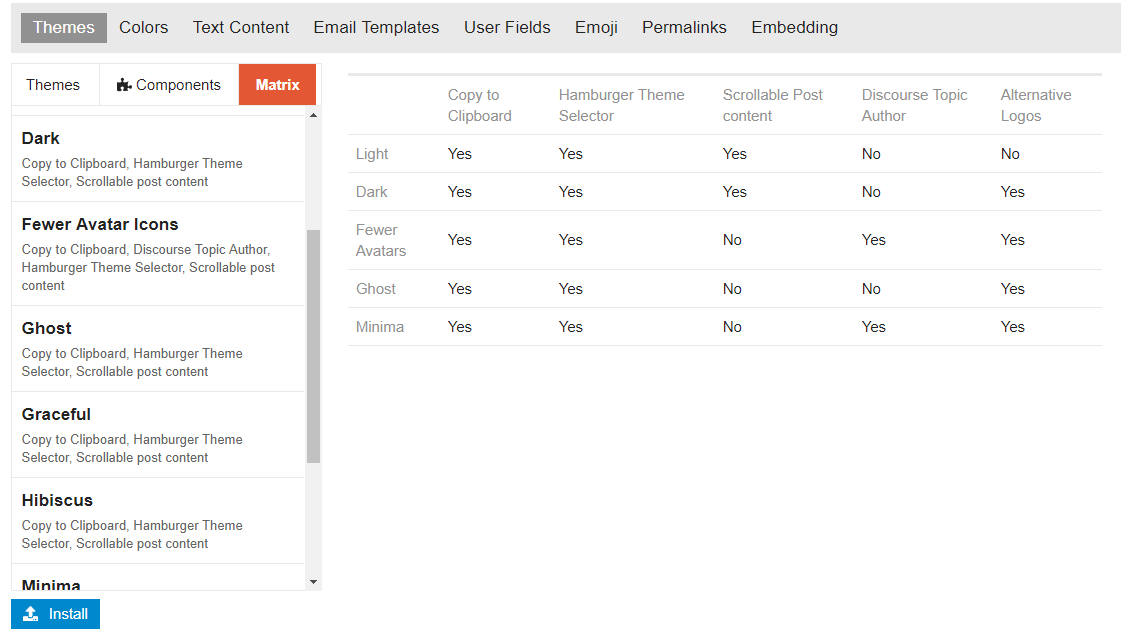Open the Embedding tab
The image size is (1124, 634).
794,27
